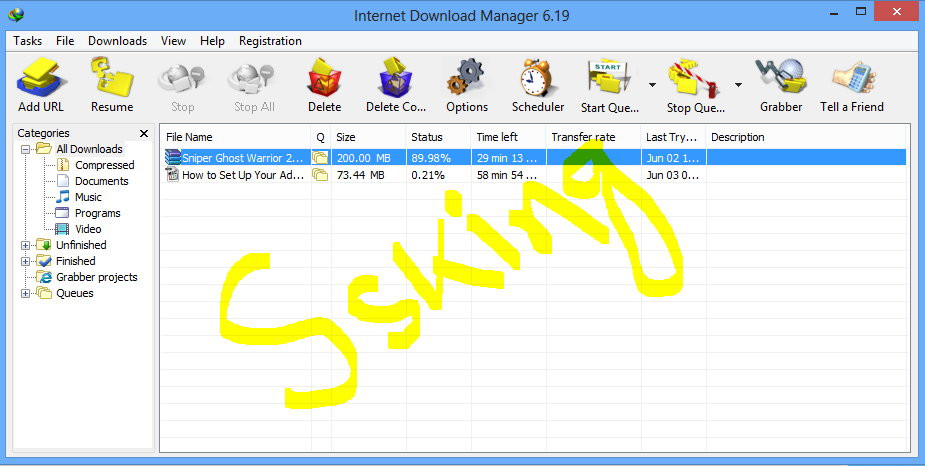925x466 pixels.
Task: Select the Compressed category
Action: (104, 165)
